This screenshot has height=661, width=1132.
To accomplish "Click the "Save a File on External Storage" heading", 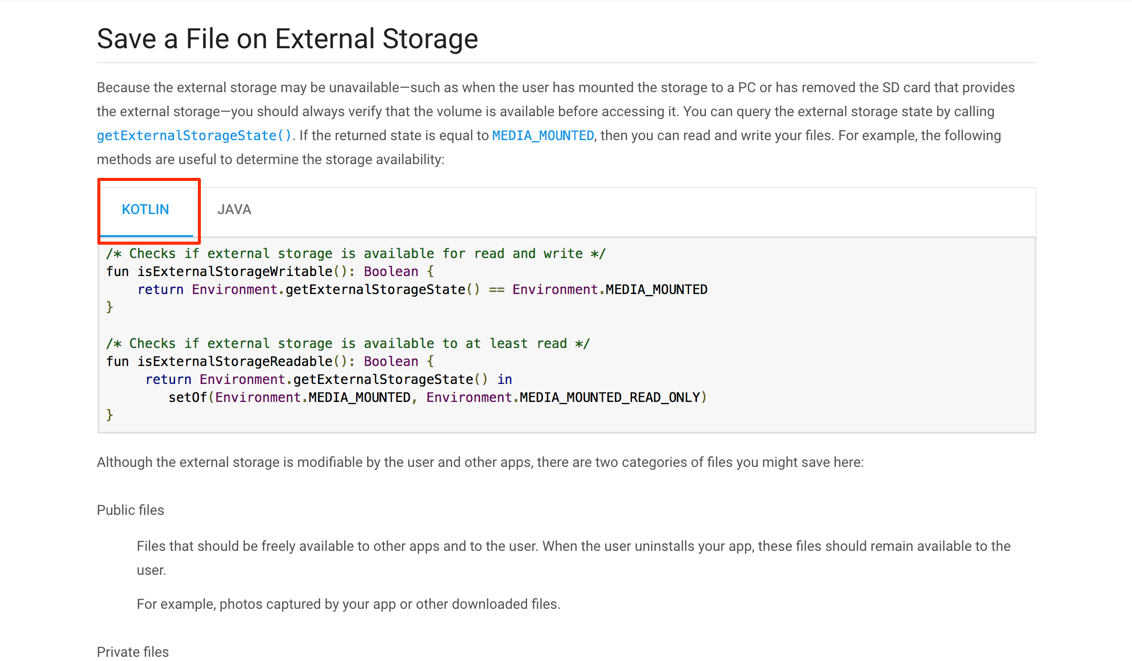I will (287, 39).
